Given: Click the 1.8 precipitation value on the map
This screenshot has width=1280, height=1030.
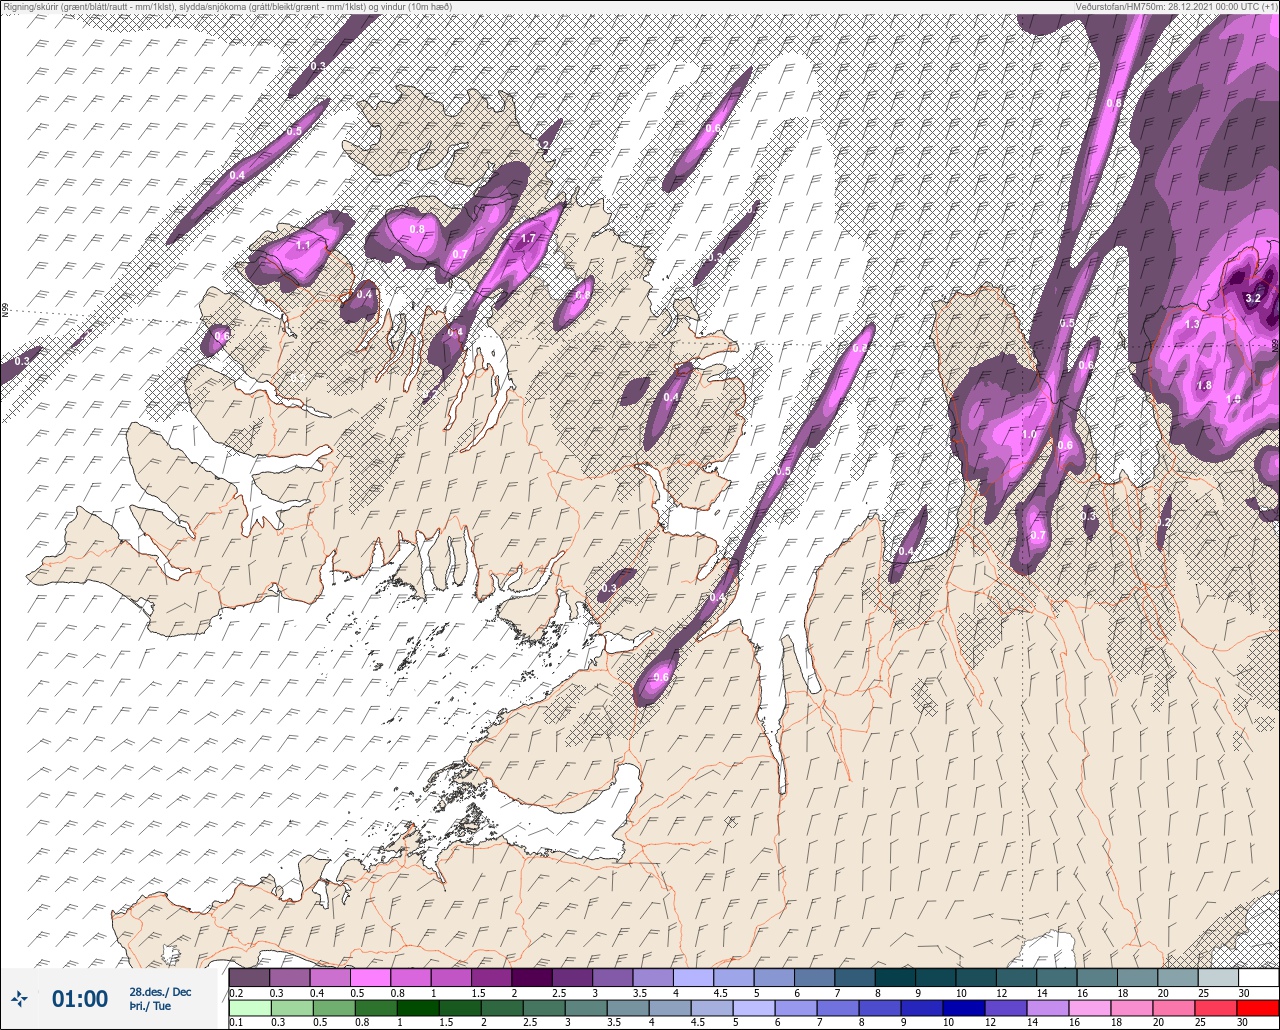Looking at the screenshot, I should pyautogui.click(x=1205, y=386).
